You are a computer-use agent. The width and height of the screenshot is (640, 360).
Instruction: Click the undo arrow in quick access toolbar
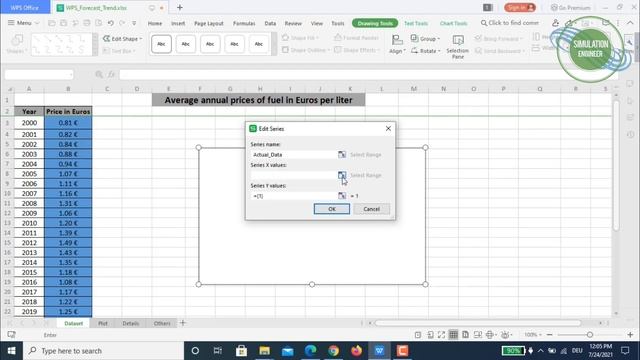[x=110, y=23]
